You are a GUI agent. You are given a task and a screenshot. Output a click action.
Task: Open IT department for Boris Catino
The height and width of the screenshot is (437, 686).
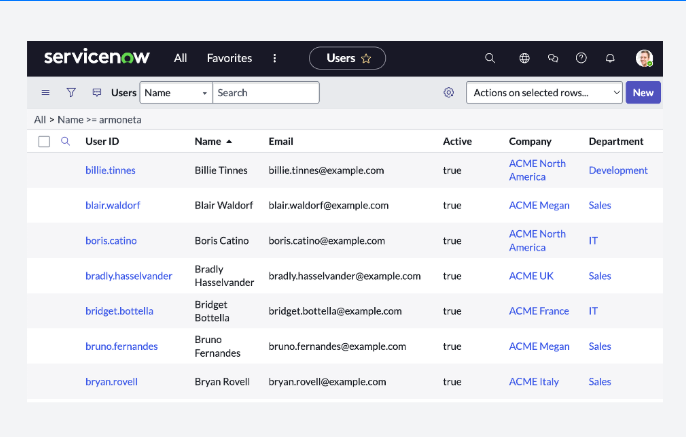tap(593, 241)
